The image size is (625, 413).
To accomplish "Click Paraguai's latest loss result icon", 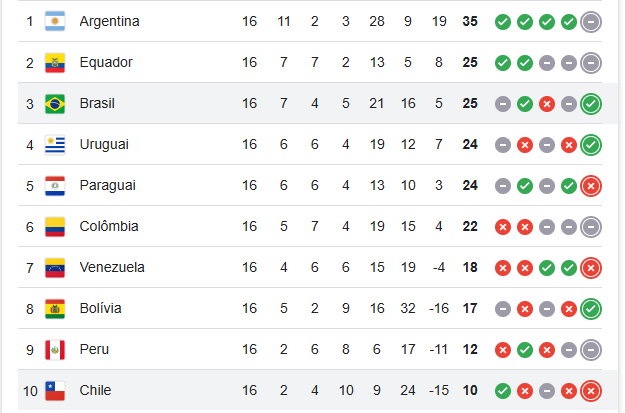I will click(591, 186).
